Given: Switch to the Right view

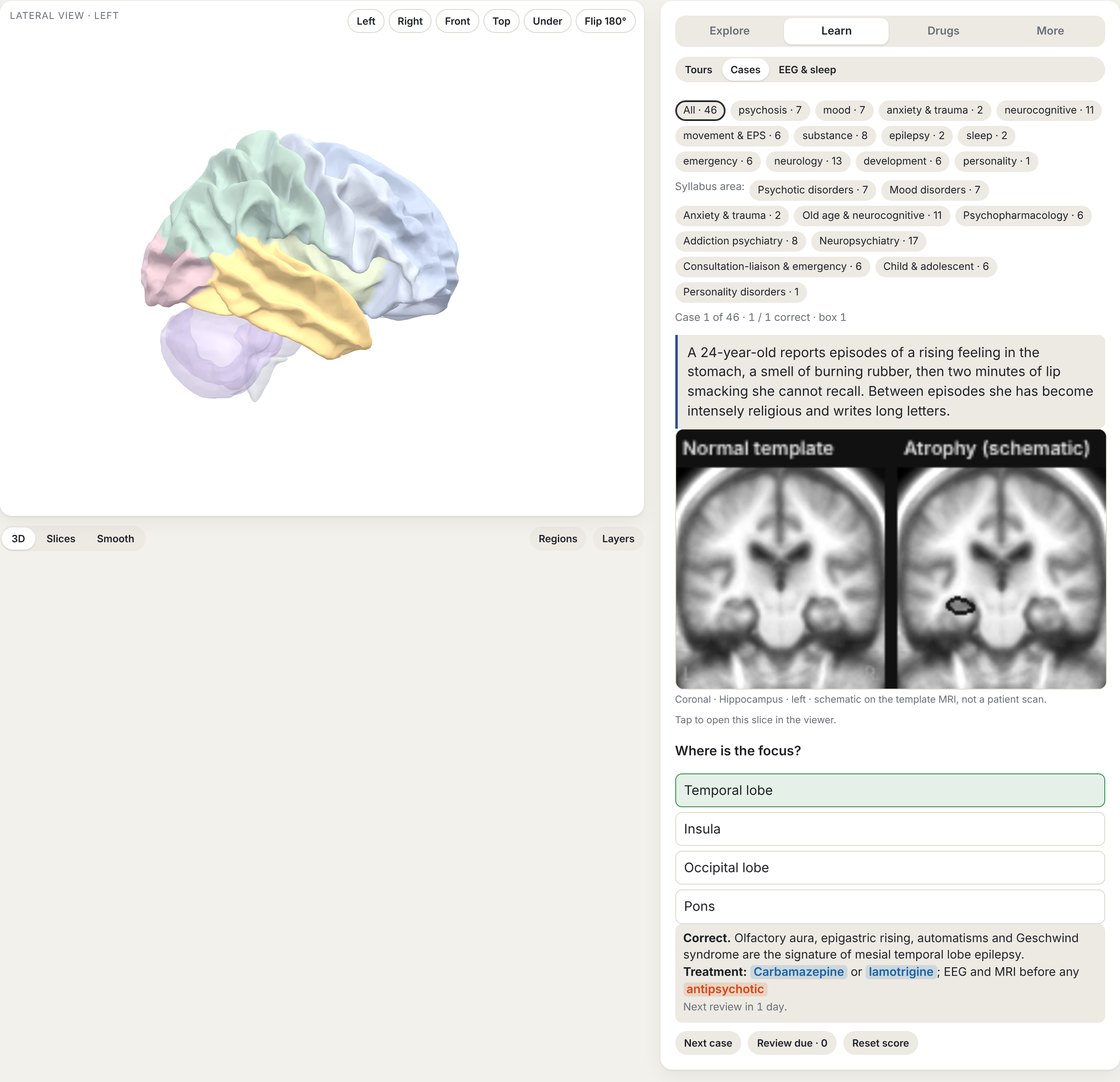Looking at the screenshot, I should coord(410,21).
